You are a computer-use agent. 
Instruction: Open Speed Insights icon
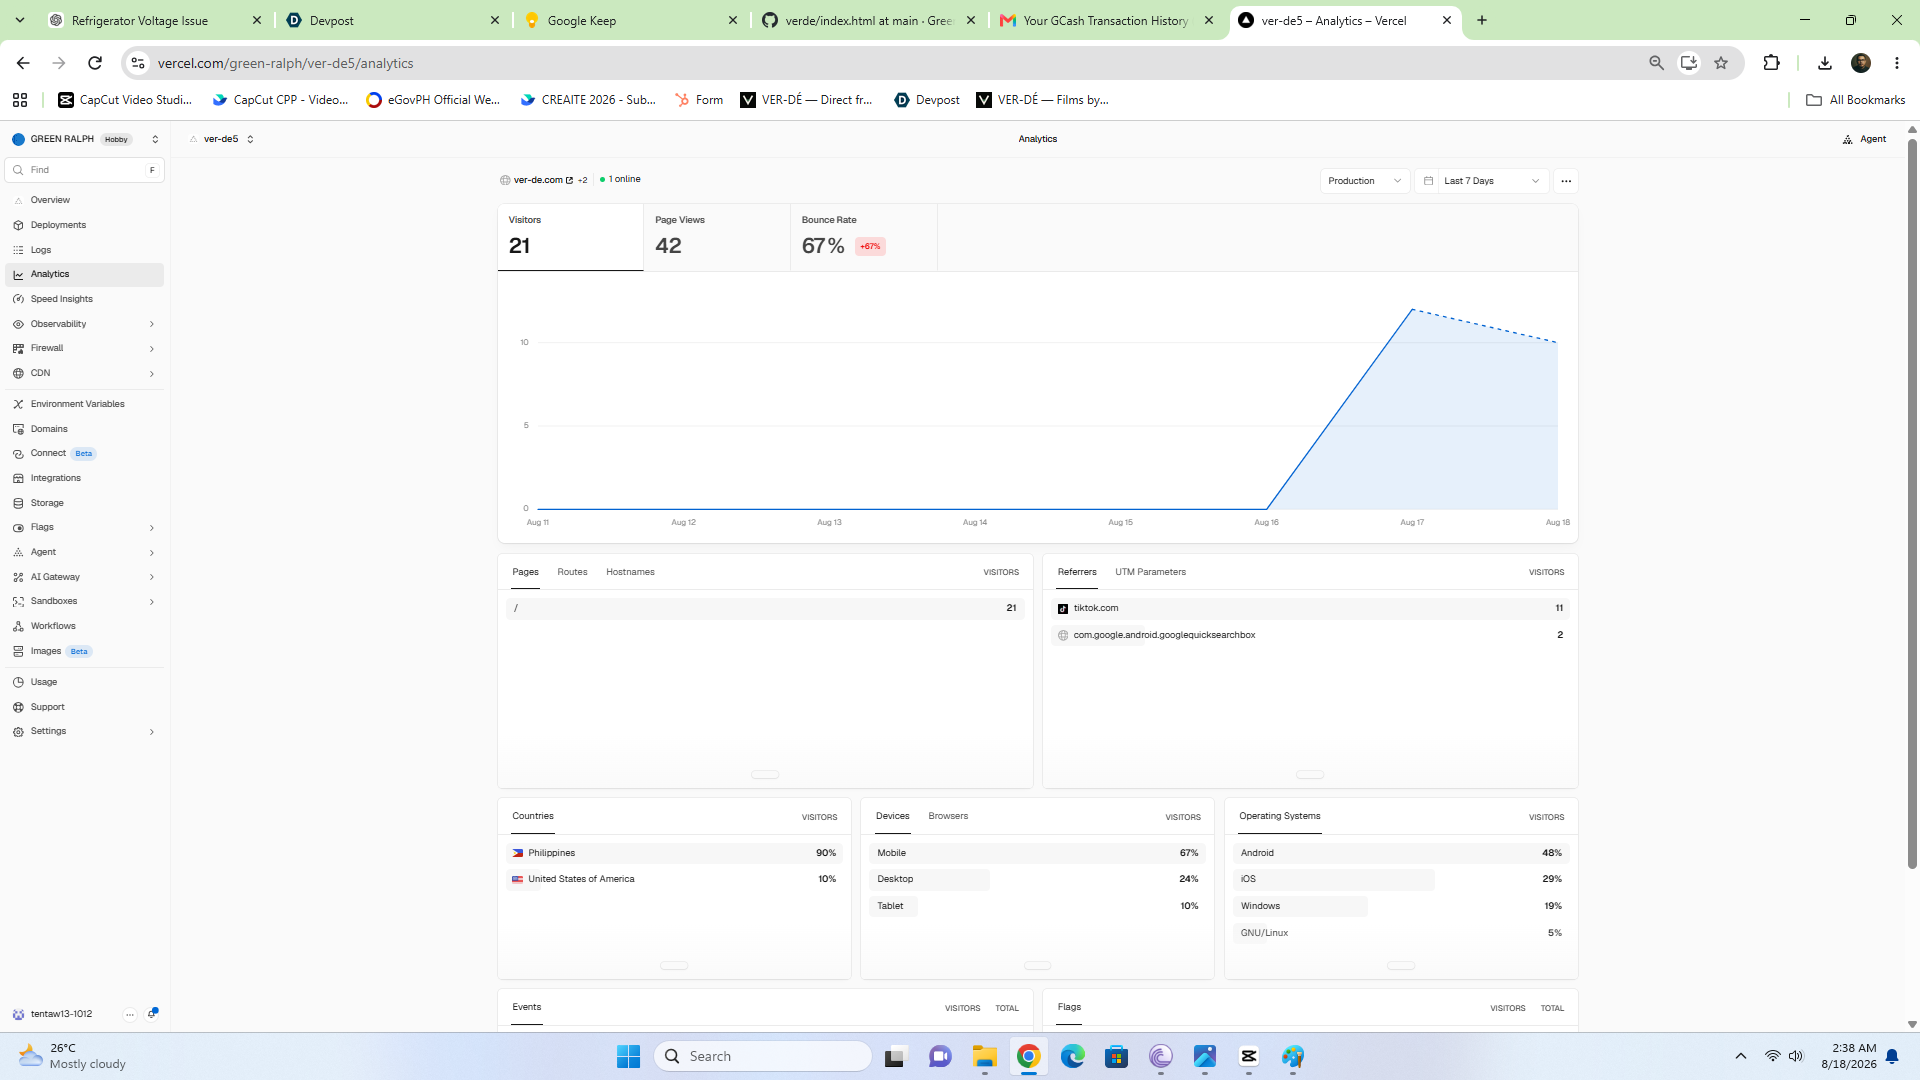click(x=18, y=299)
